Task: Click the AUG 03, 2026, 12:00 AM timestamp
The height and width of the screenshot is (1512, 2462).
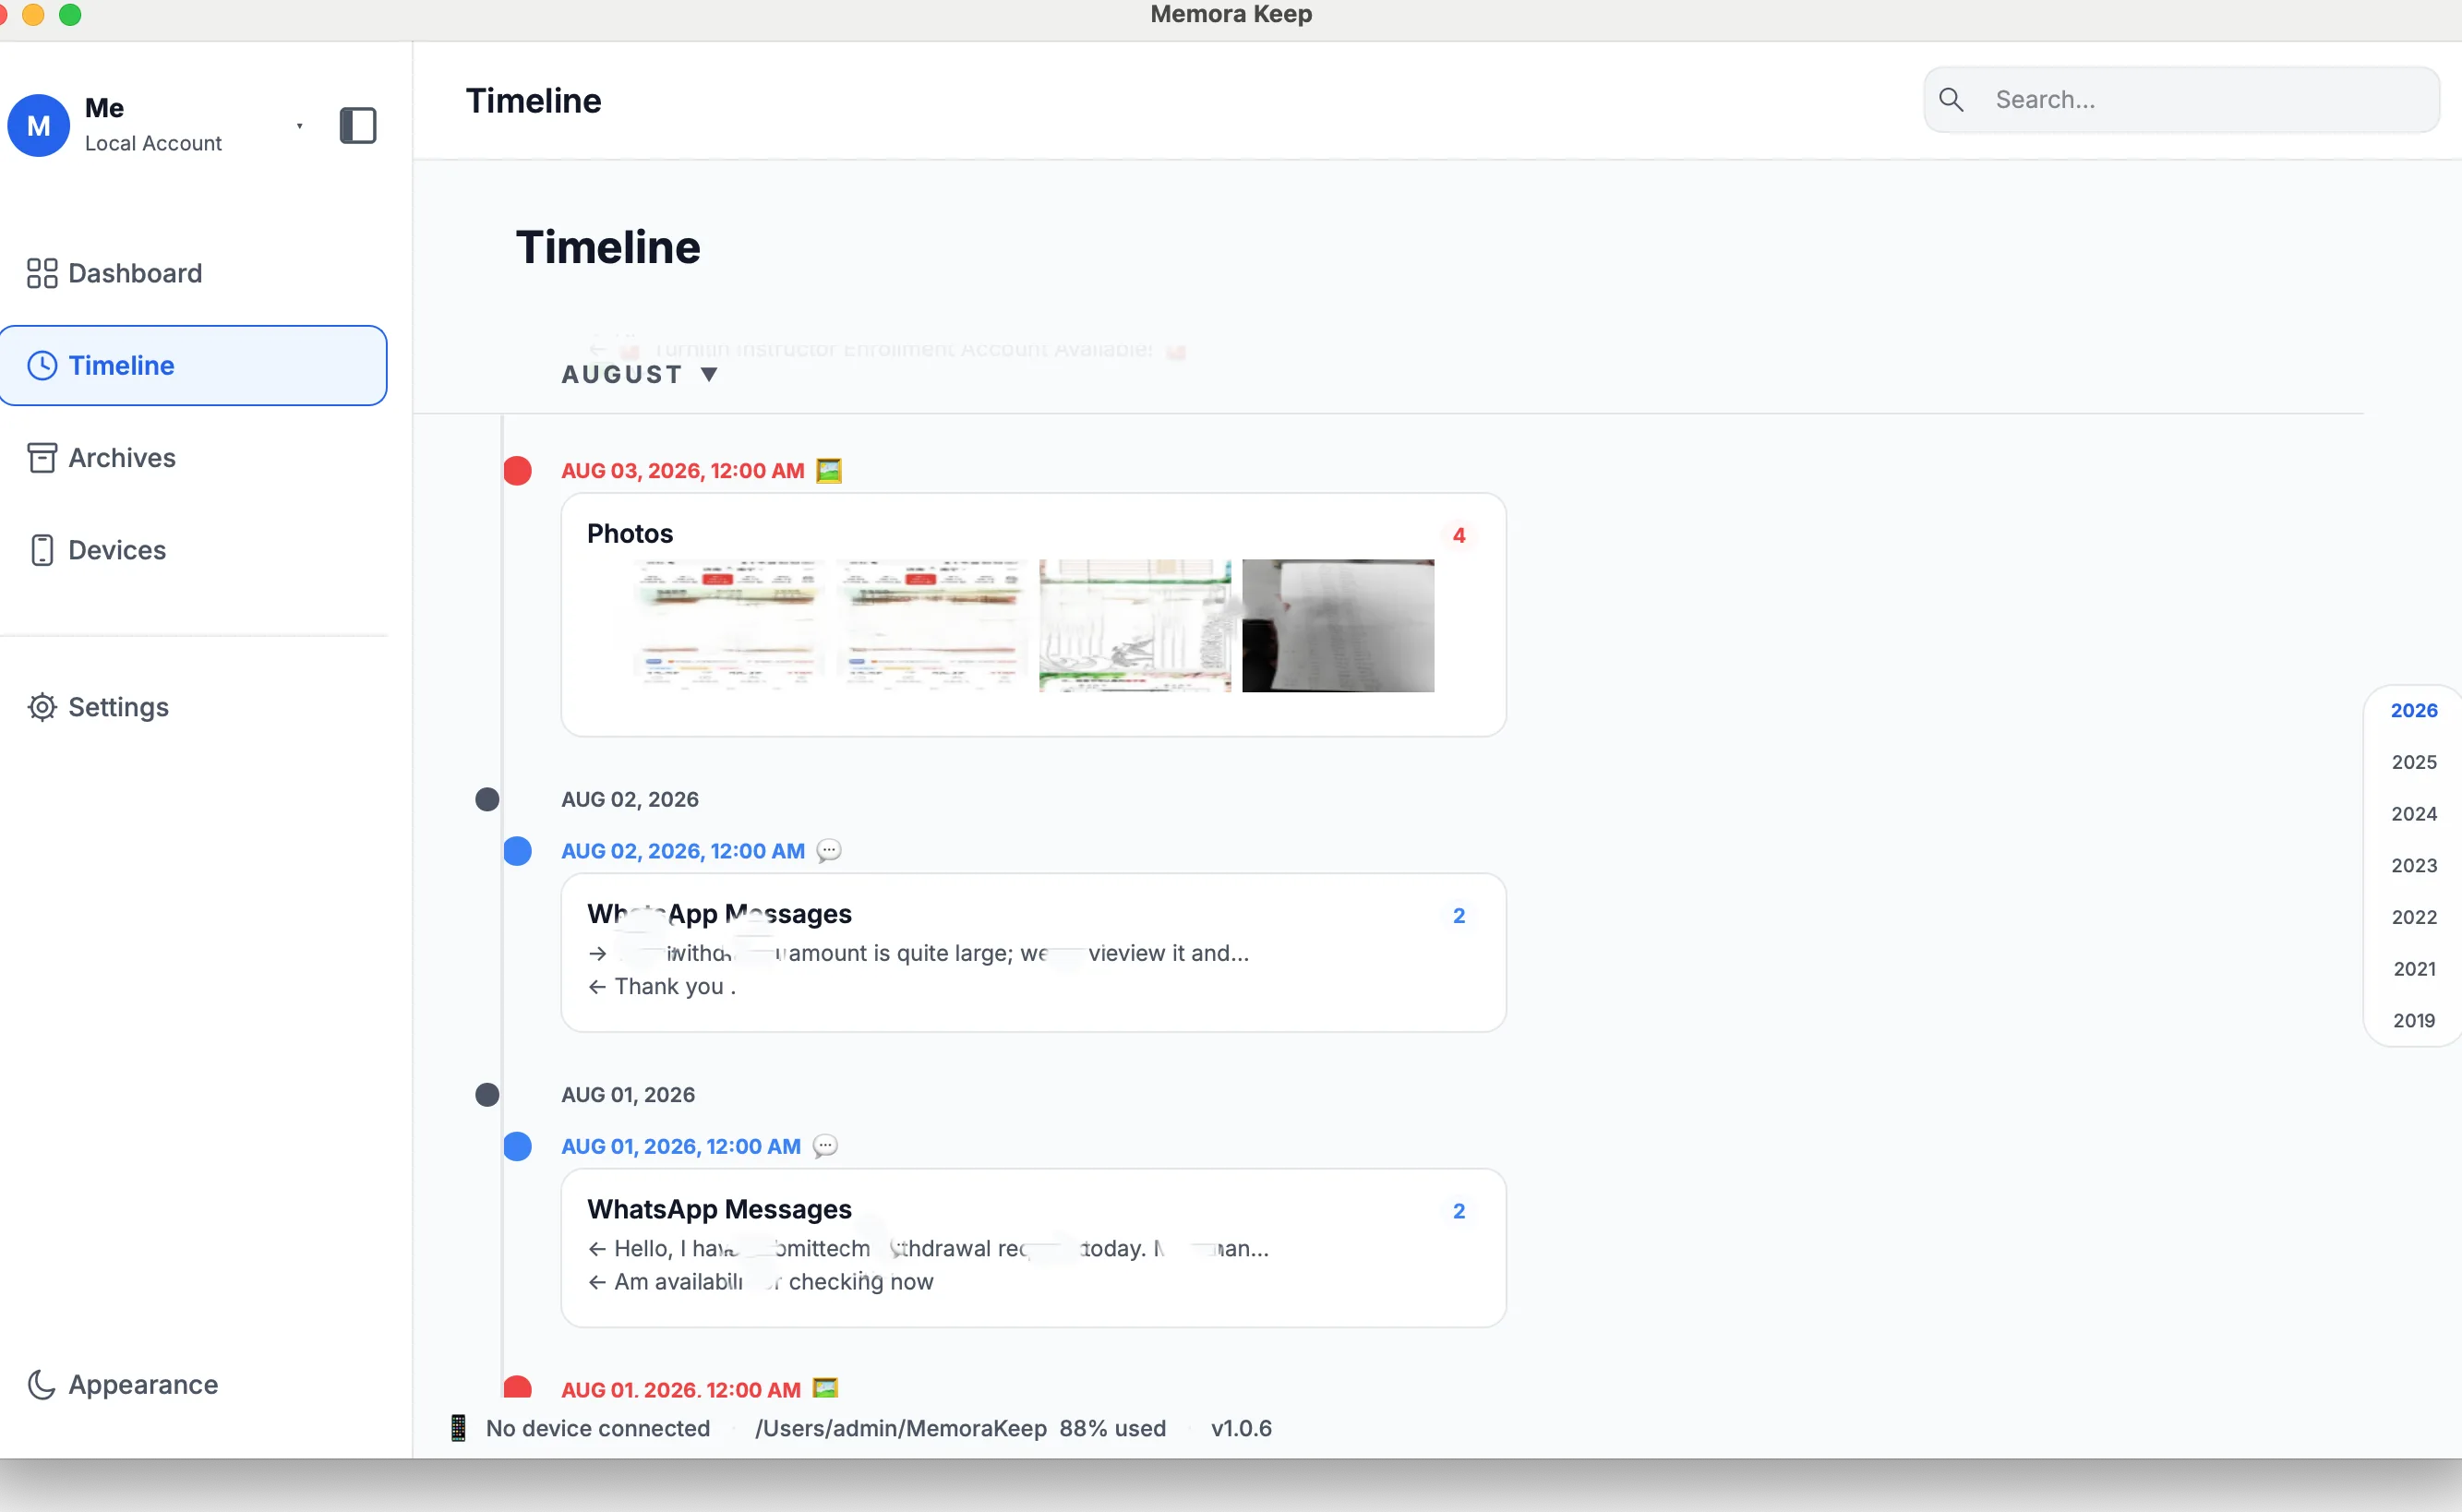Action: coord(683,470)
